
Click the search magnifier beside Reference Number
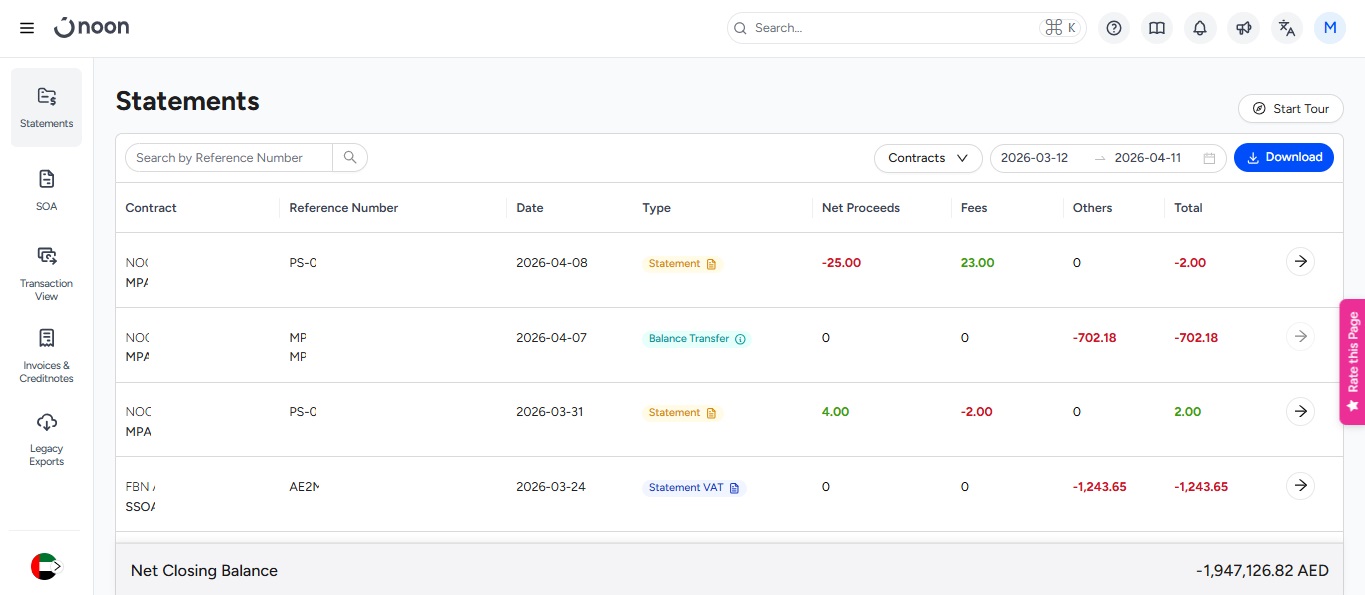(x=350, y=157)
